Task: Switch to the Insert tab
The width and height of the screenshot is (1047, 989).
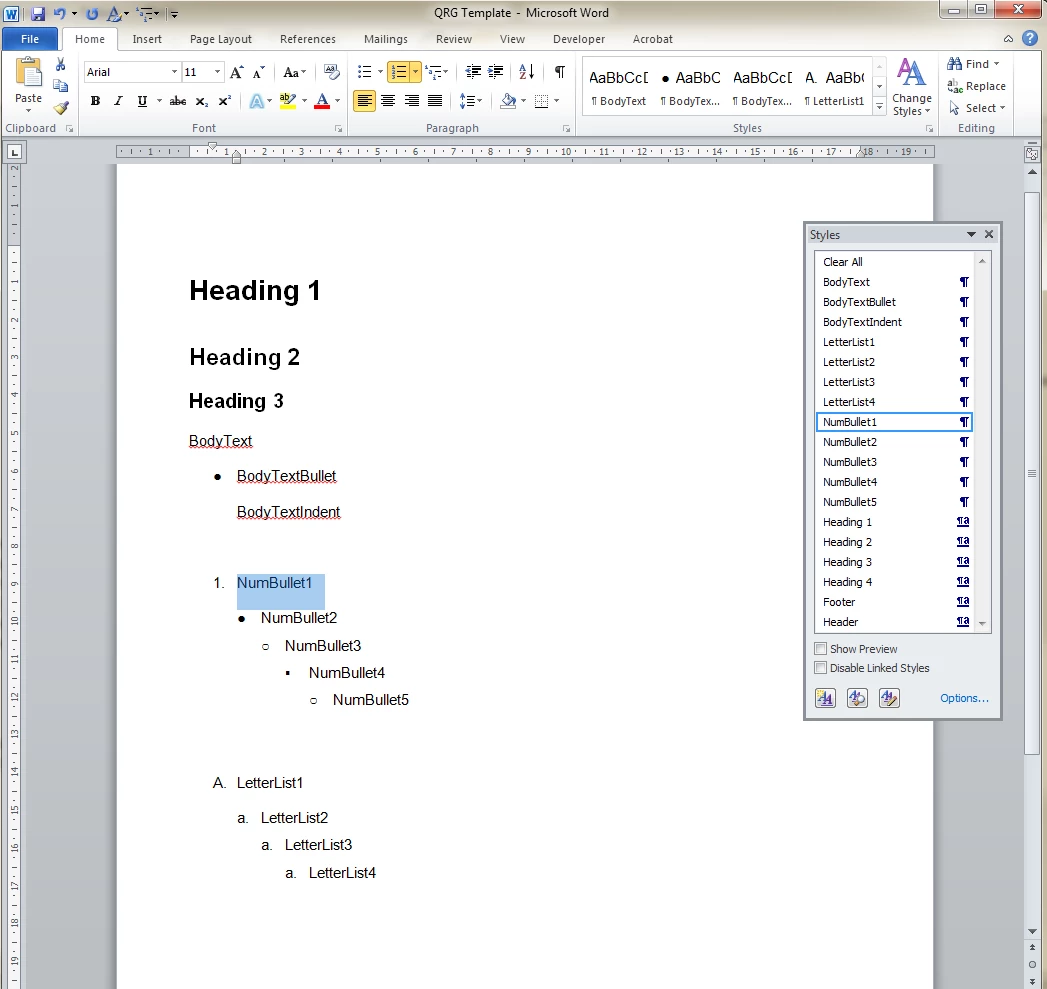Action: click(147, 39)
